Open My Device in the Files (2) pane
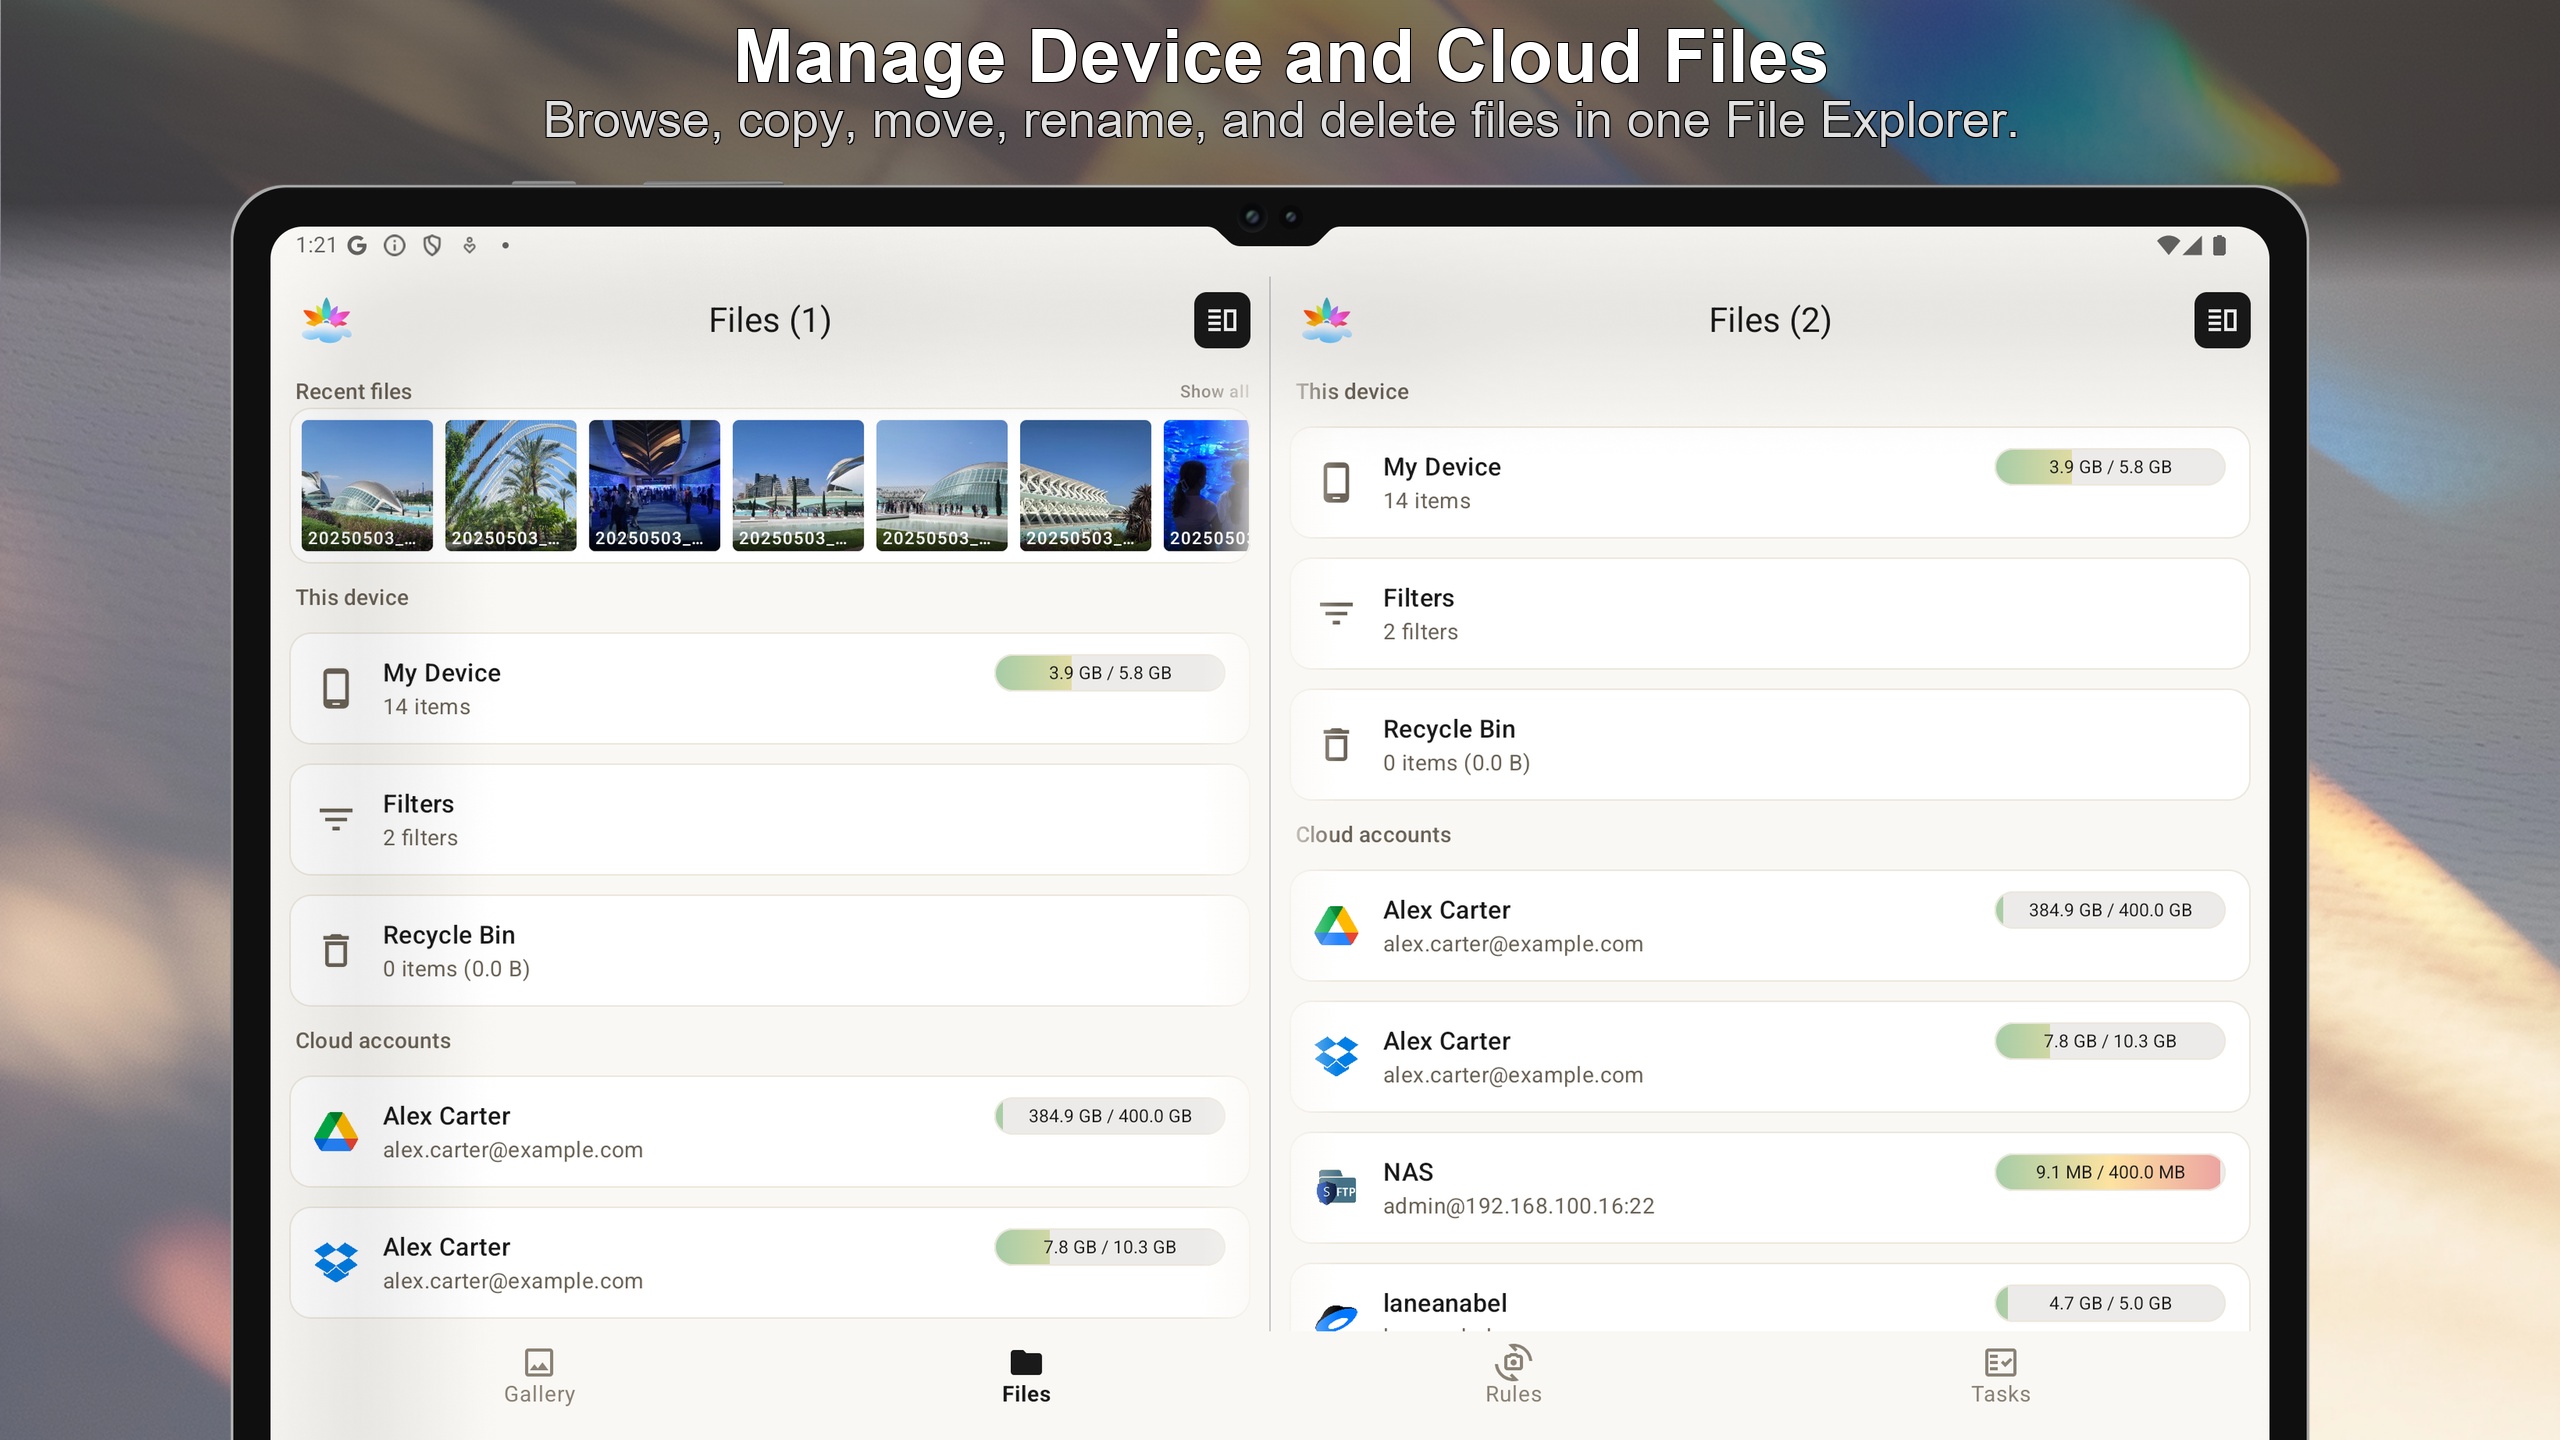 (x=1769, y=482)
